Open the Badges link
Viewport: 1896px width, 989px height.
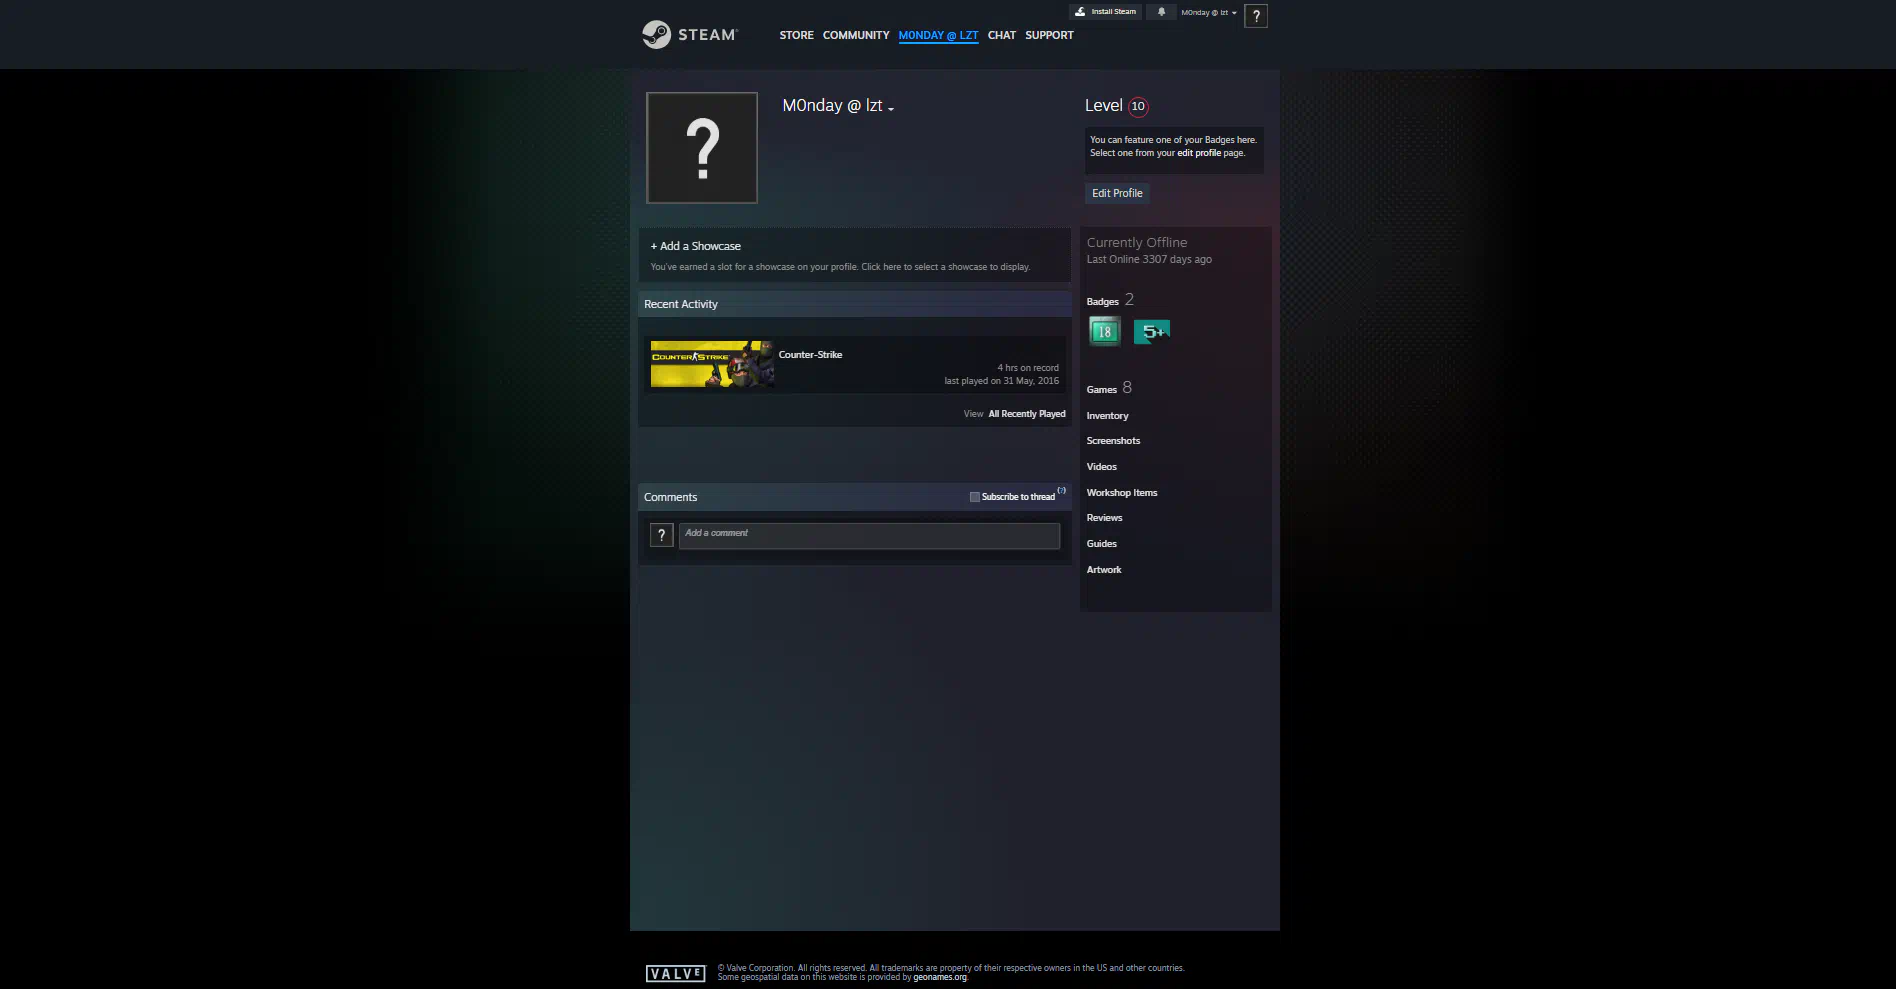(x=1102, y=301)
